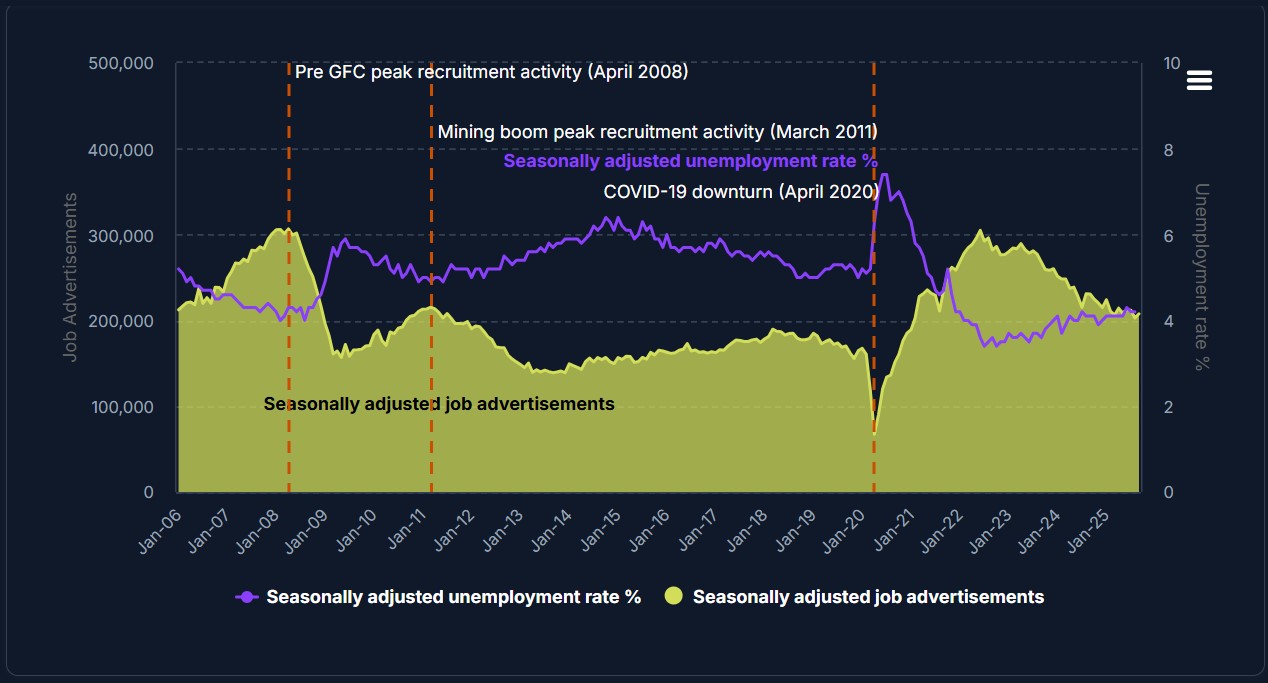Click the 10 value on right axis

click(1172, 63)
